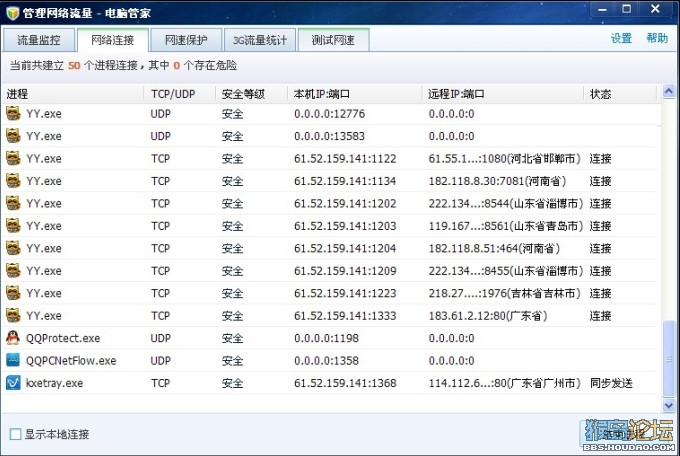Screen dimensions: 680x456
Task: Click remote address 182.118.8.51:464(河南省)
Action: [x=494, y=249]
